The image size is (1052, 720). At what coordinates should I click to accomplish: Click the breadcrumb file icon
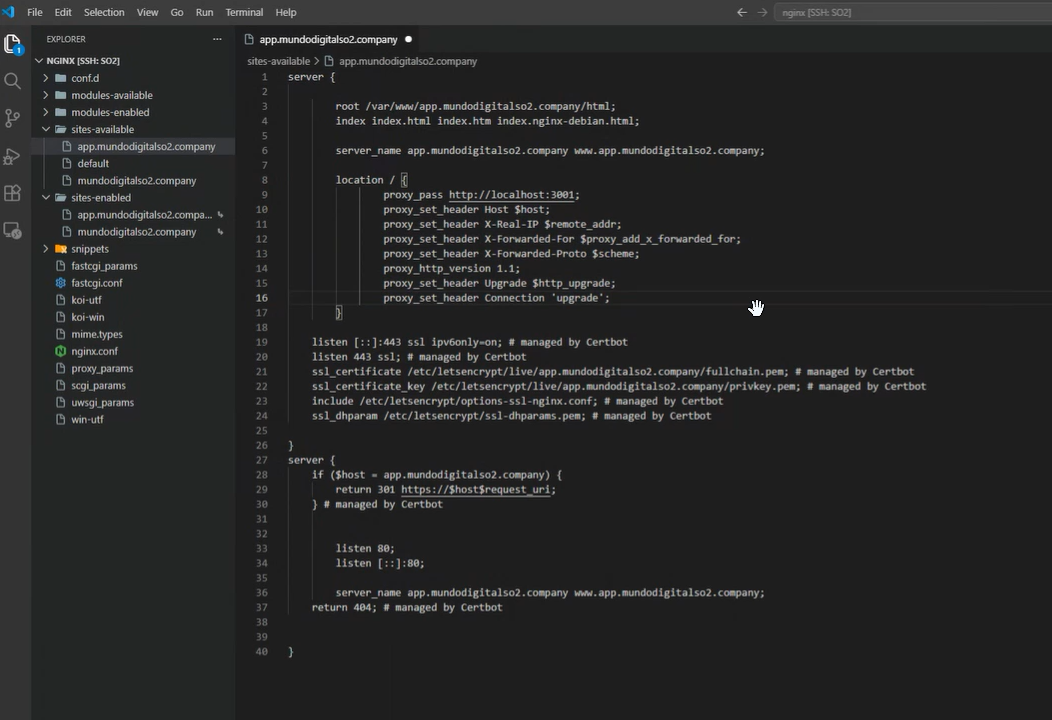[x=329, y=61]
